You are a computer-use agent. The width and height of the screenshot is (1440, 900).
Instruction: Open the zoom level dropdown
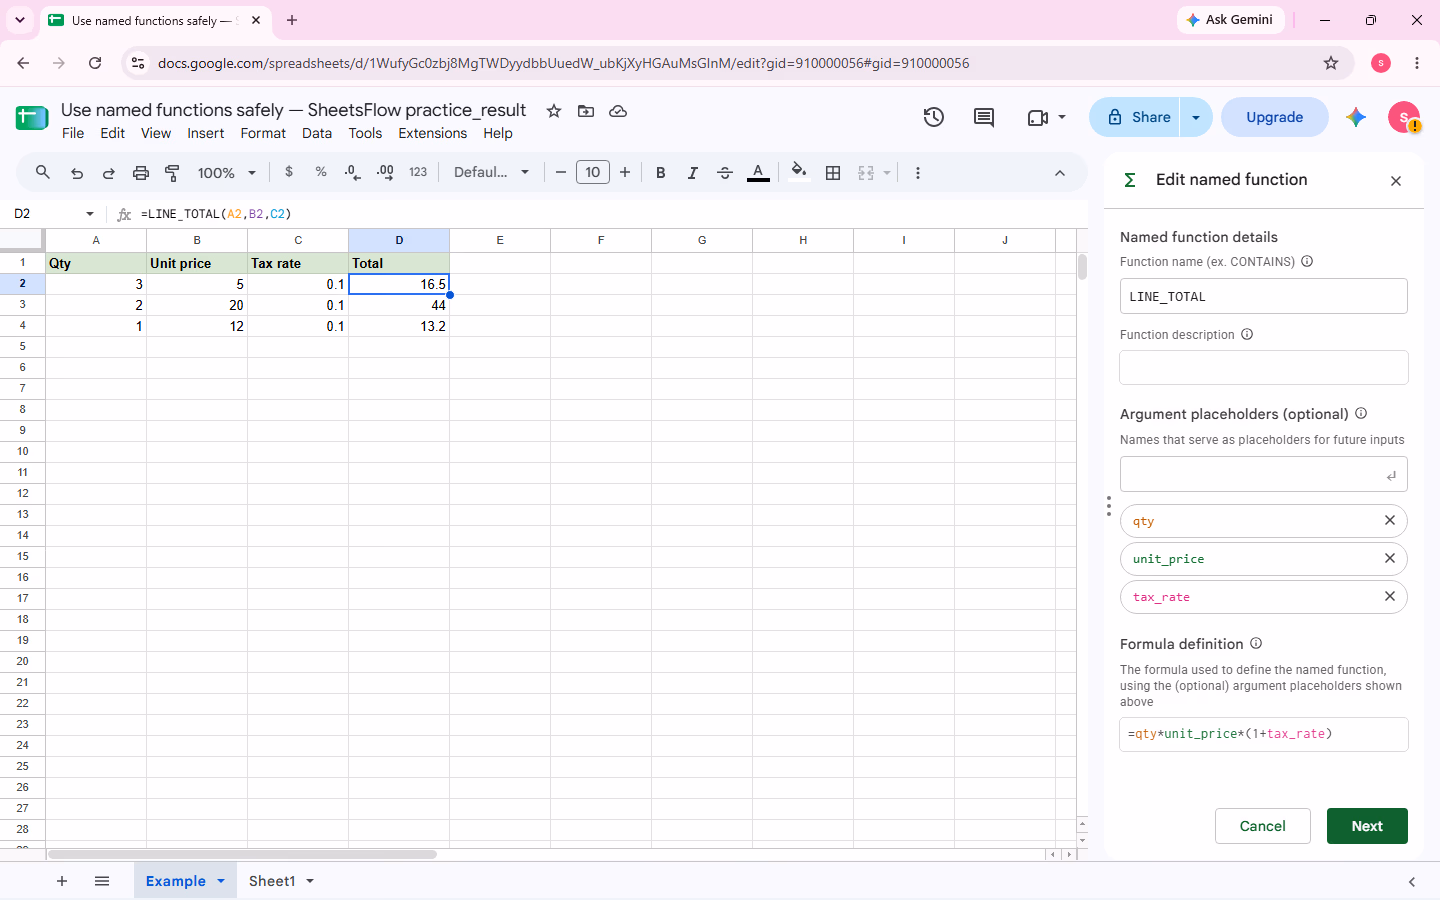[227, 172]
